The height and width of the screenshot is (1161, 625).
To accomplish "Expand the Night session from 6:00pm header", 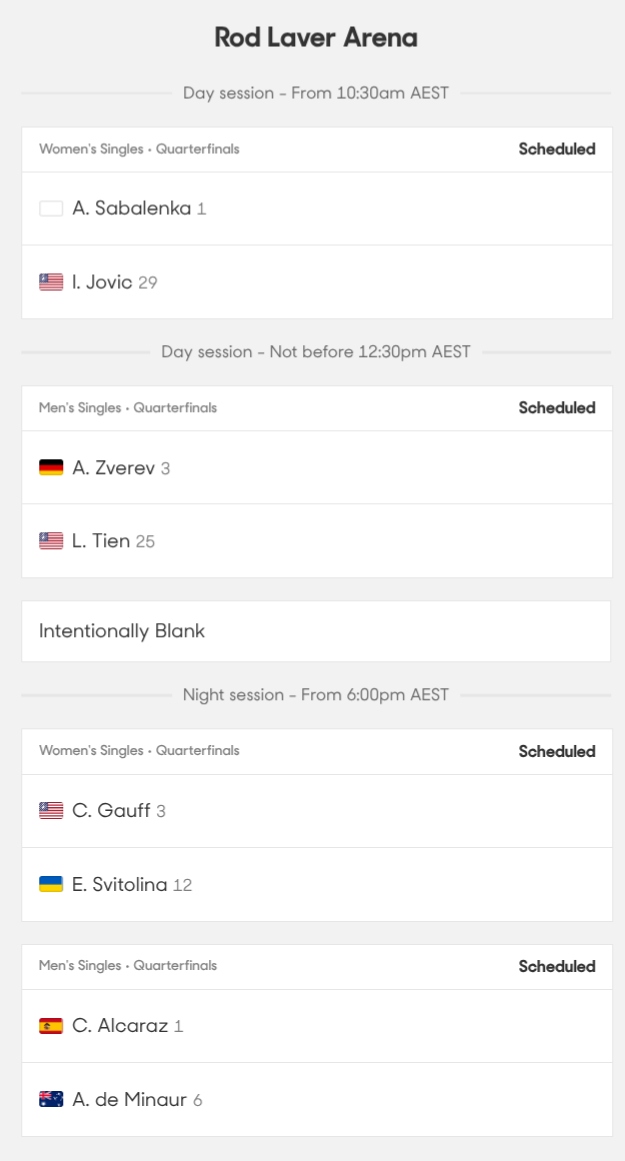I will click(x=312, y=694).
